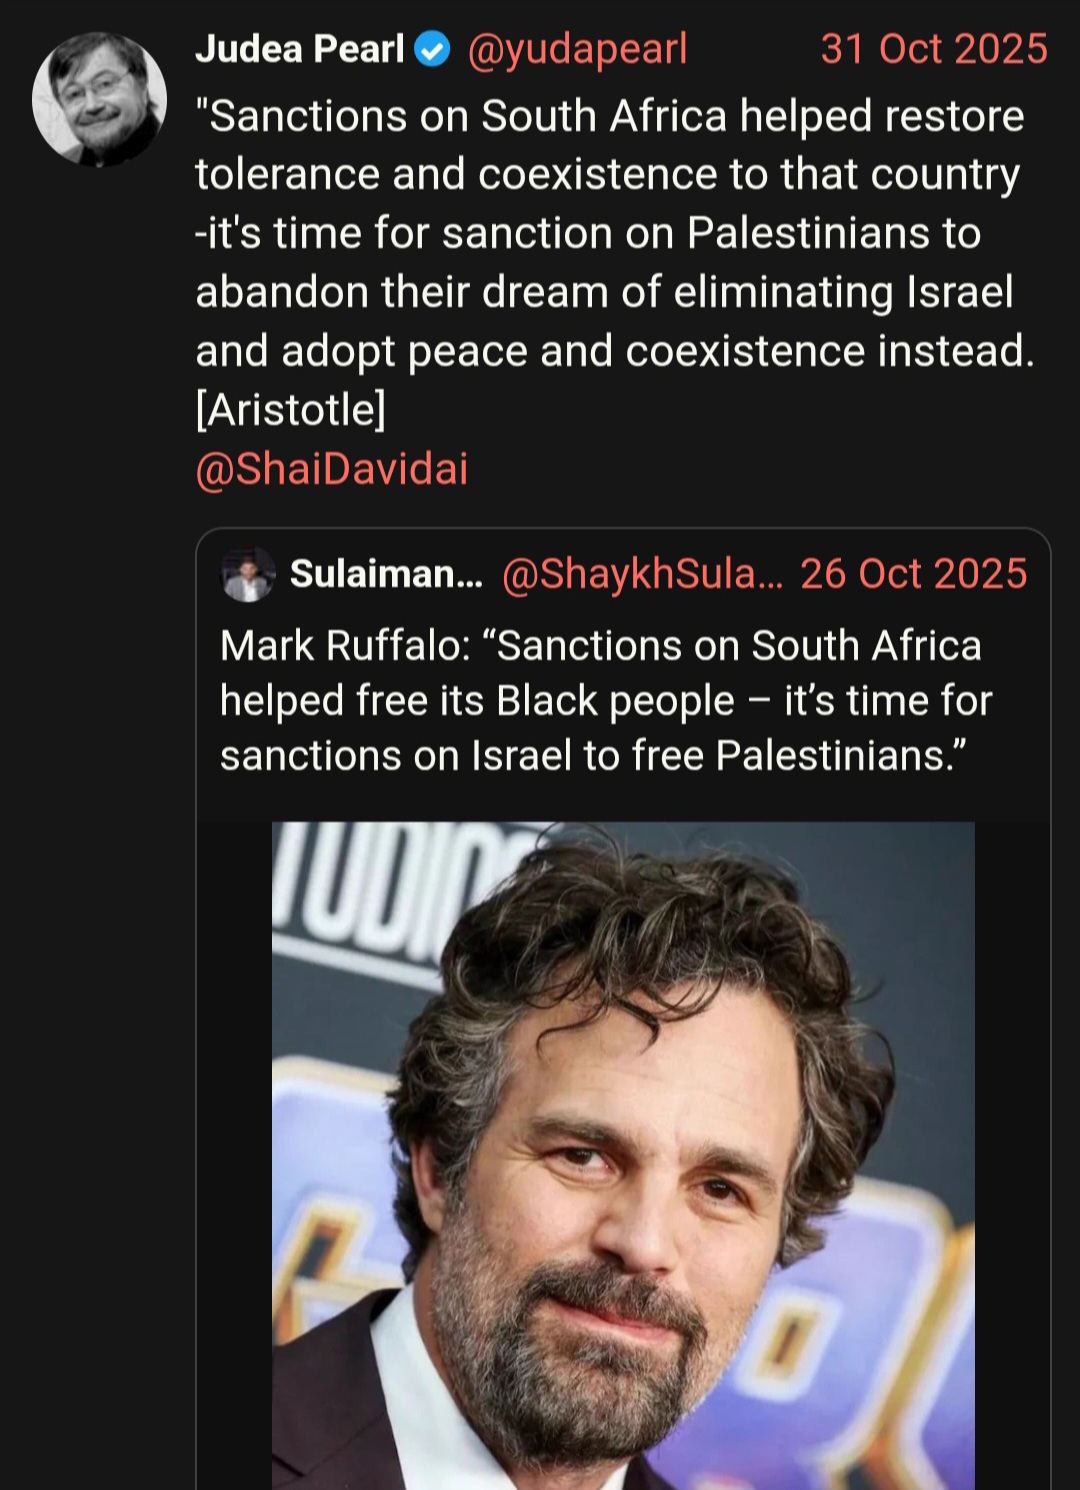Open the 31 Oct 2025 timestamp
The image size is (1080, 1490).
click(934, 49)
